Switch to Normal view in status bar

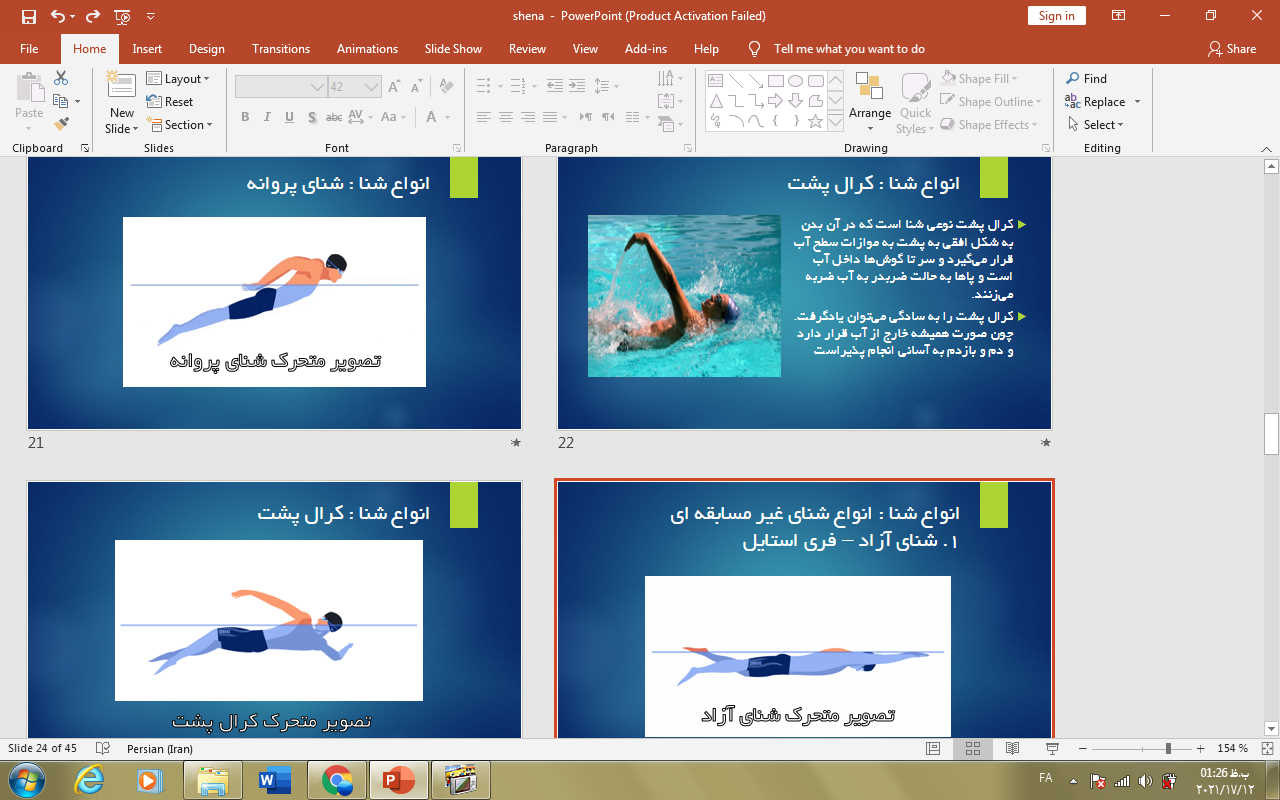(933, 748)
